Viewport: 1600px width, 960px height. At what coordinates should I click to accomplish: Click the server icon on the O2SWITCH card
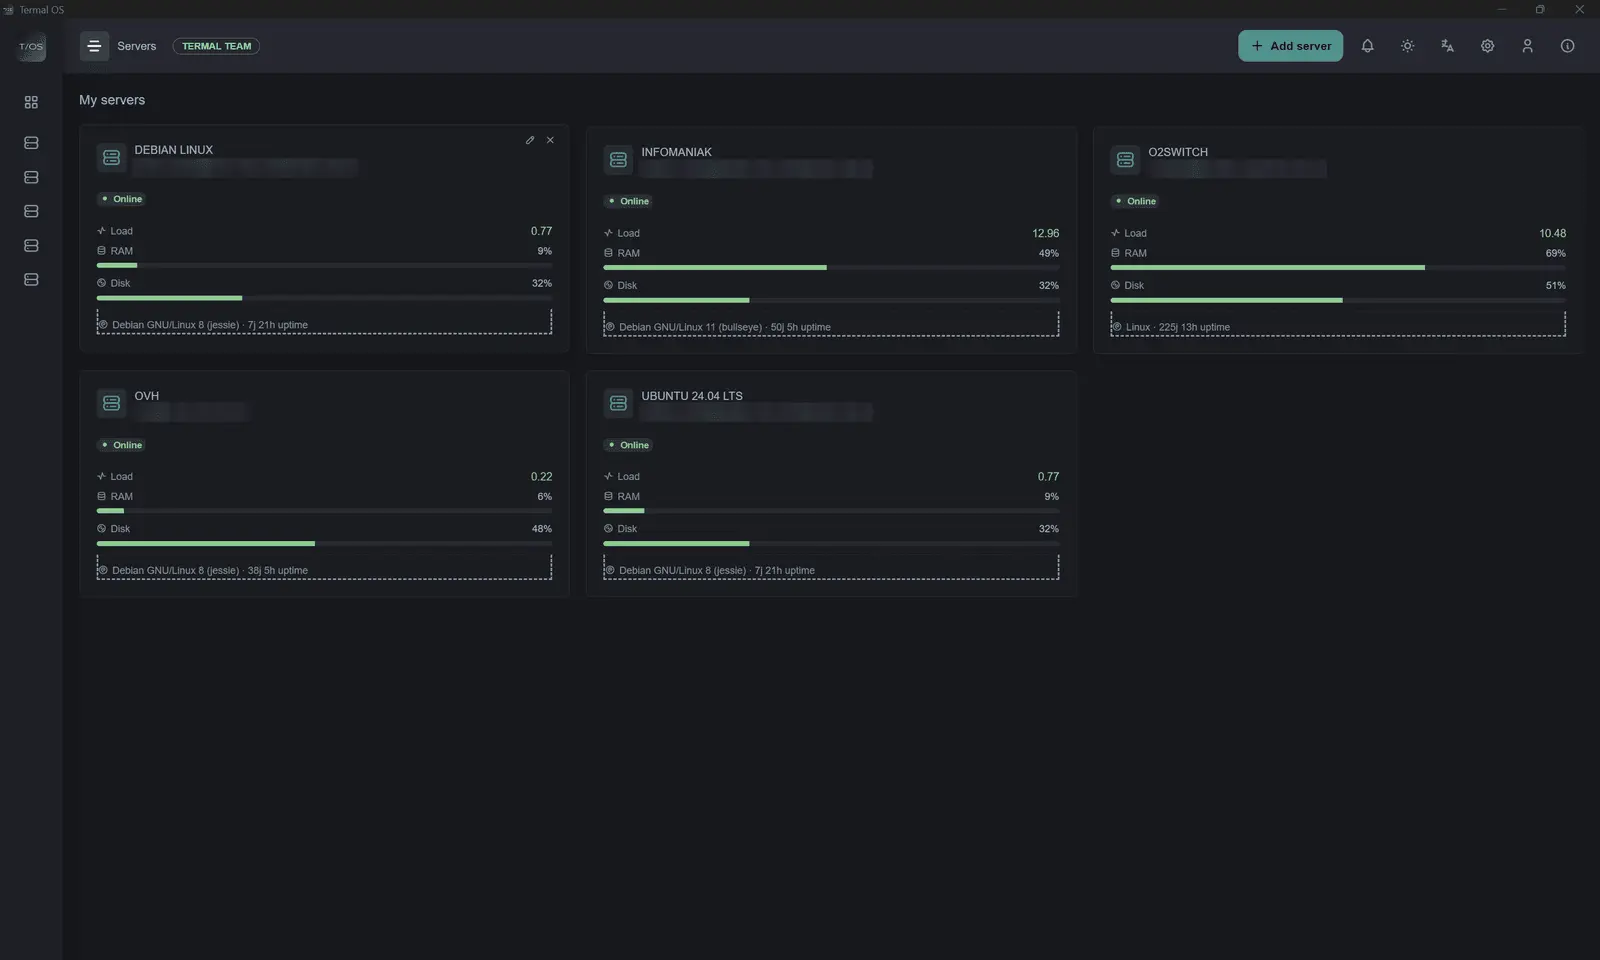pos(1125,160)
